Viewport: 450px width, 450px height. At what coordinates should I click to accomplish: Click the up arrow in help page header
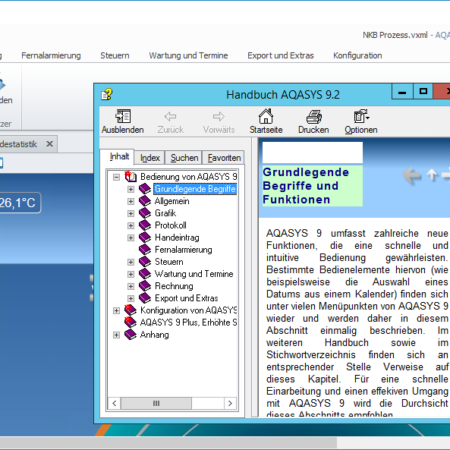point(432,175)
